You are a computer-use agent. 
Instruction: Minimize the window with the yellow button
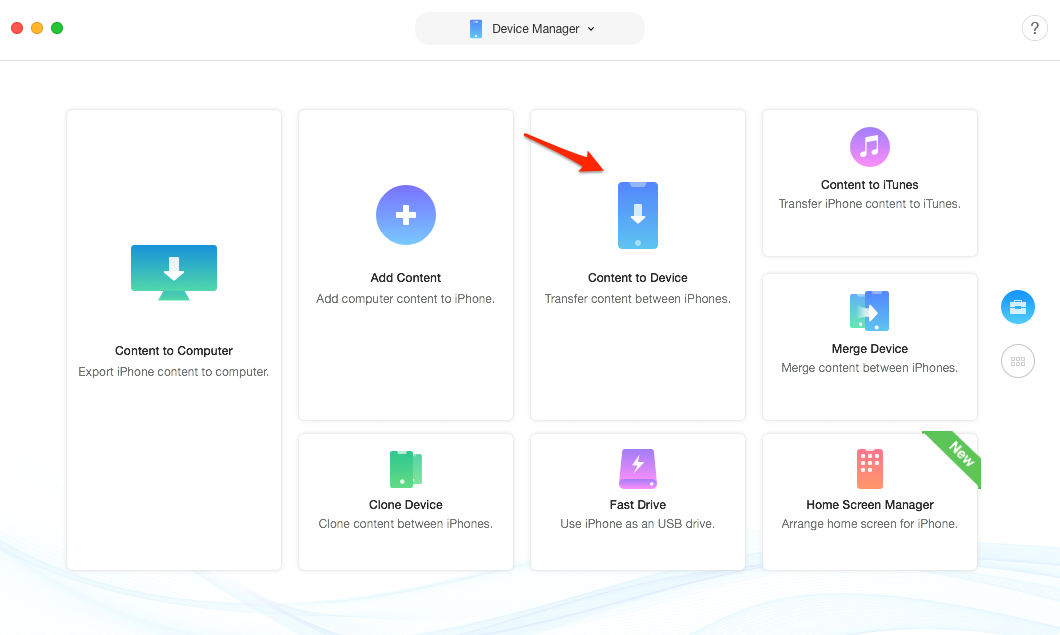pyautogui.click(x=37, y=28)
